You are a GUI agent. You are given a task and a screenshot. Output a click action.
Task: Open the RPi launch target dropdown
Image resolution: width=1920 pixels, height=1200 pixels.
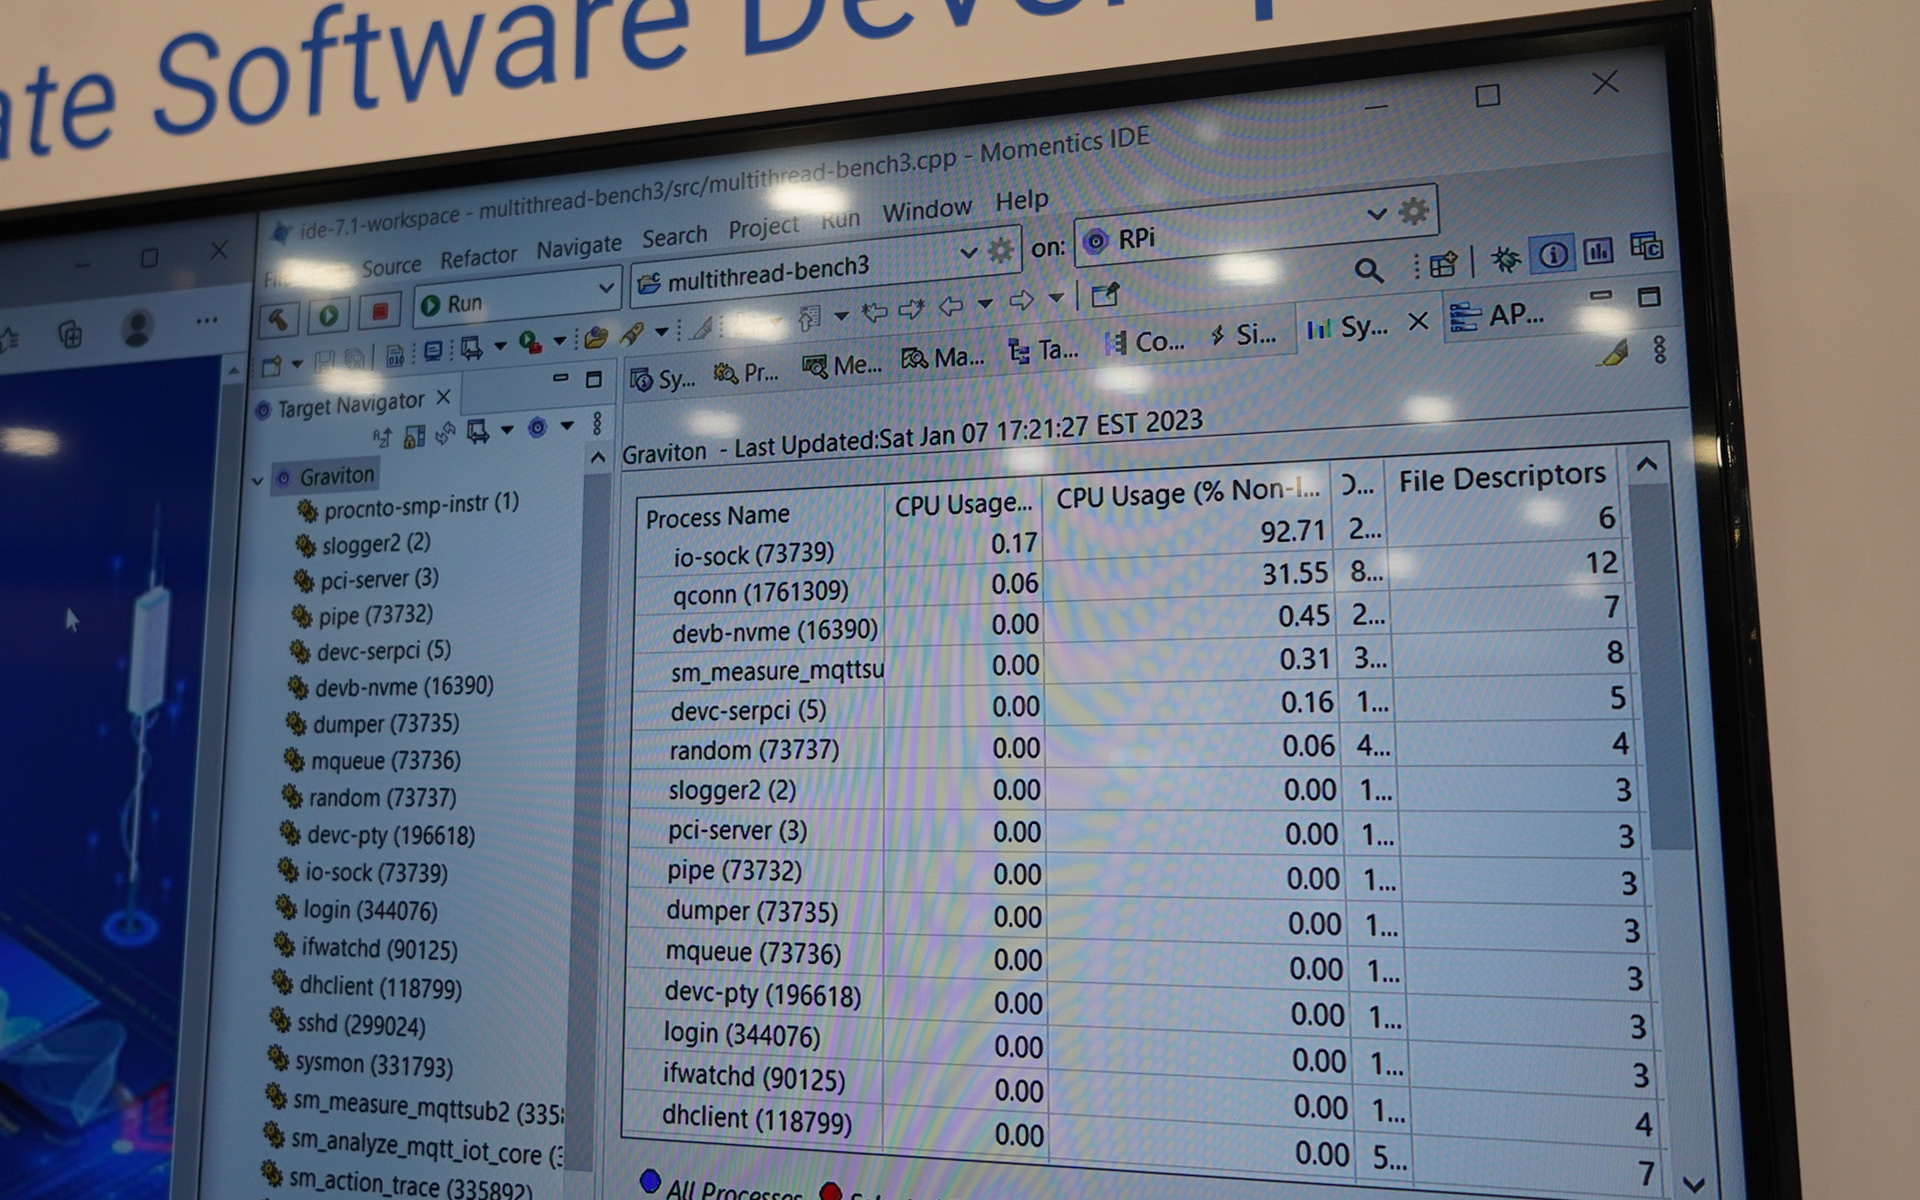tap(1376, 214)
